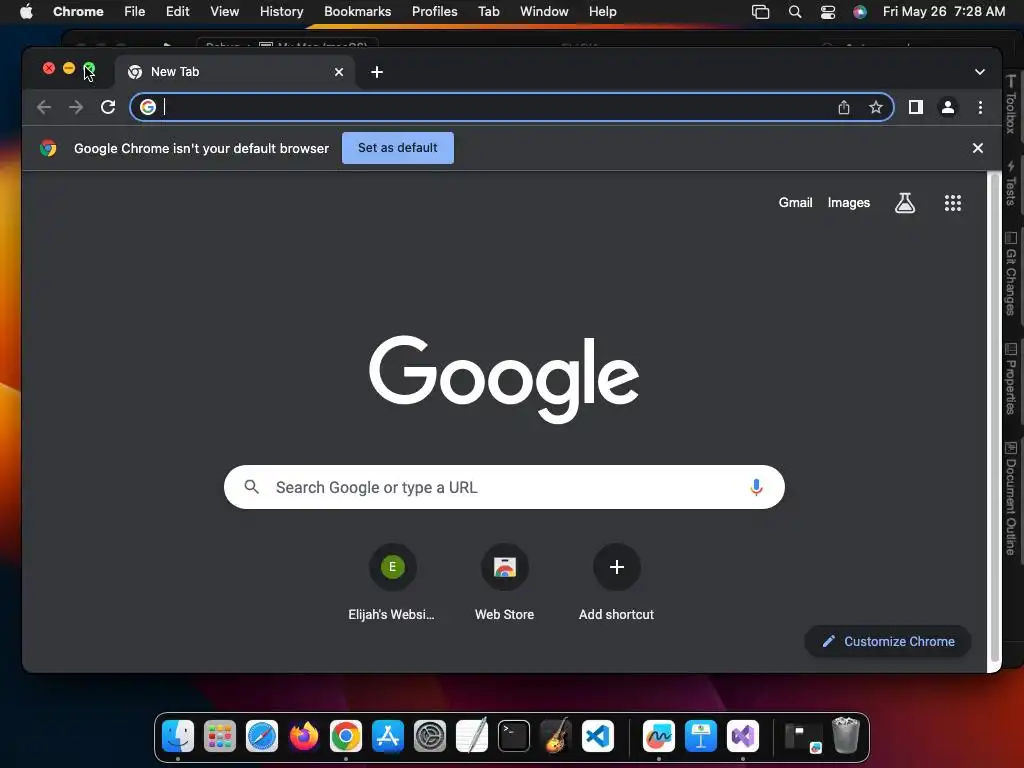
Task: Launch GarageBand from the Dock
Action: pos(556,736)
